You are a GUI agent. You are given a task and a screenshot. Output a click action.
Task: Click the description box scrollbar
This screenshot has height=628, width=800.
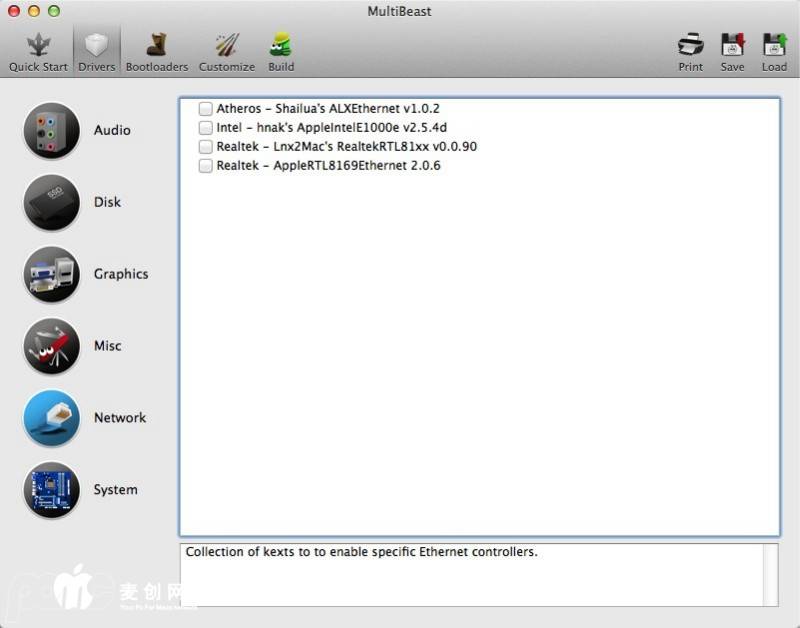tap(770, 575)
